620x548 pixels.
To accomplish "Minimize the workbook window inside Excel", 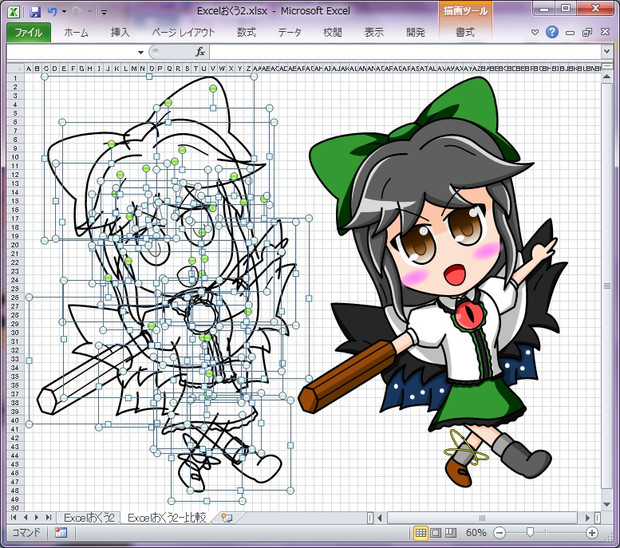I will [570, 33].
